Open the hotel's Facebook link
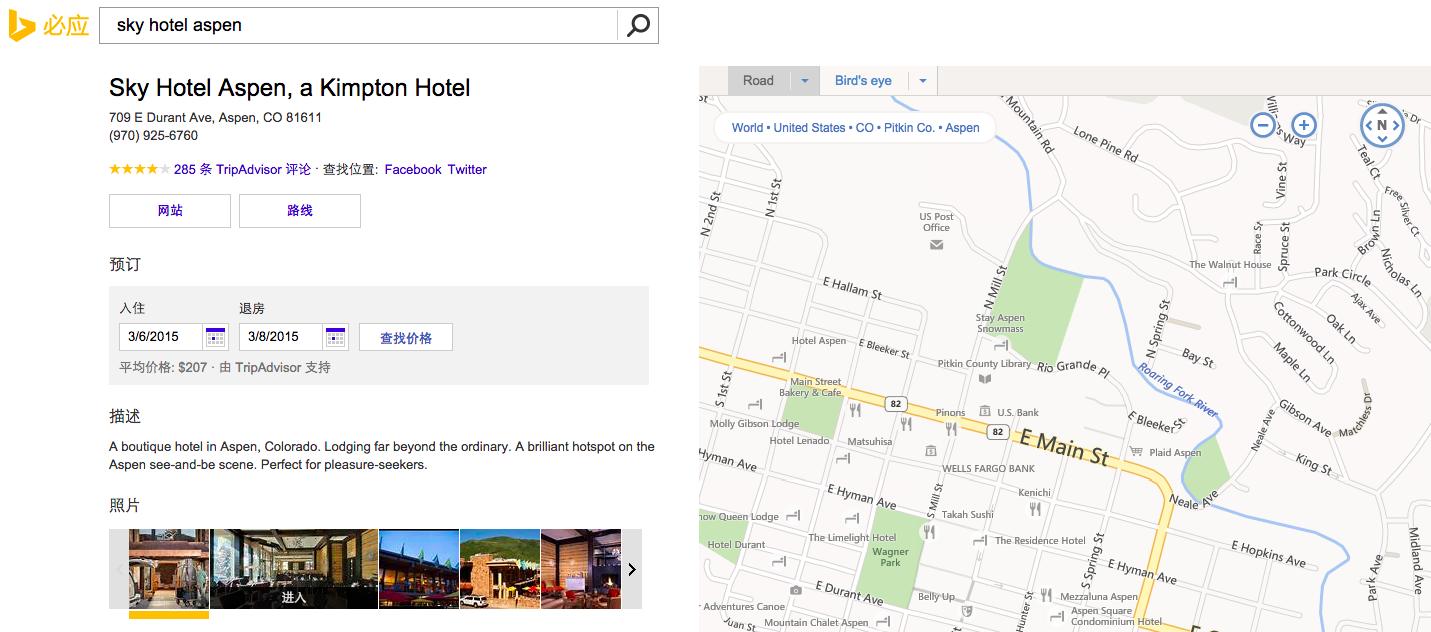 pyautogui.click(x=413, y=169)
